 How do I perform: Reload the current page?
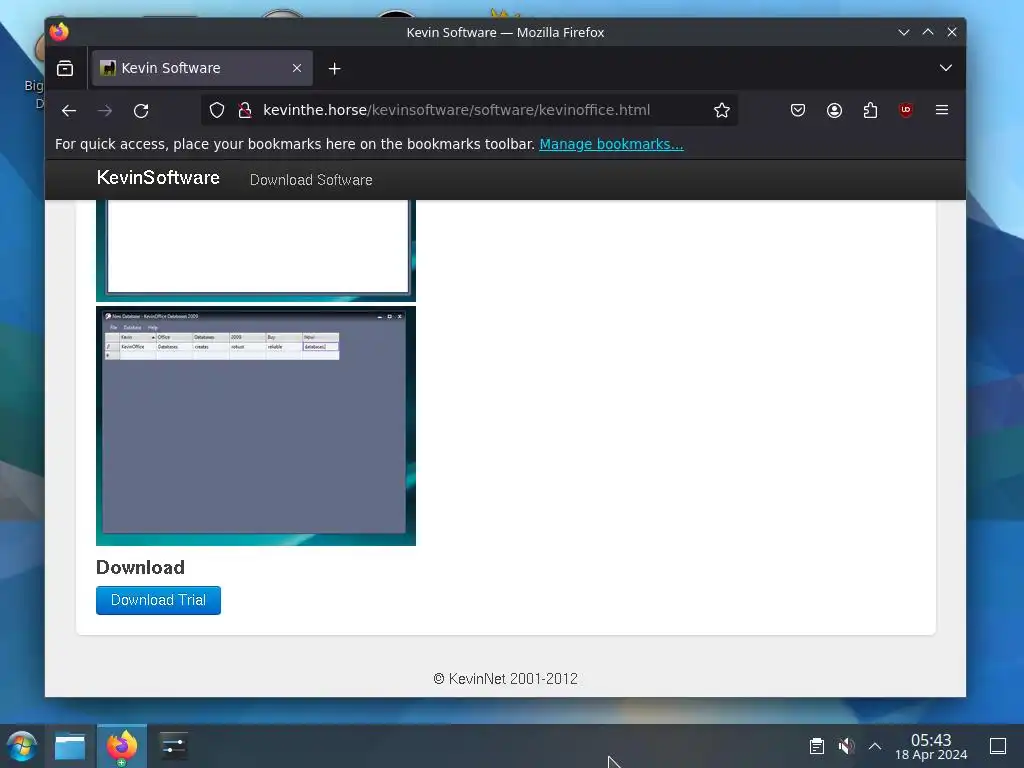[141, 110]
